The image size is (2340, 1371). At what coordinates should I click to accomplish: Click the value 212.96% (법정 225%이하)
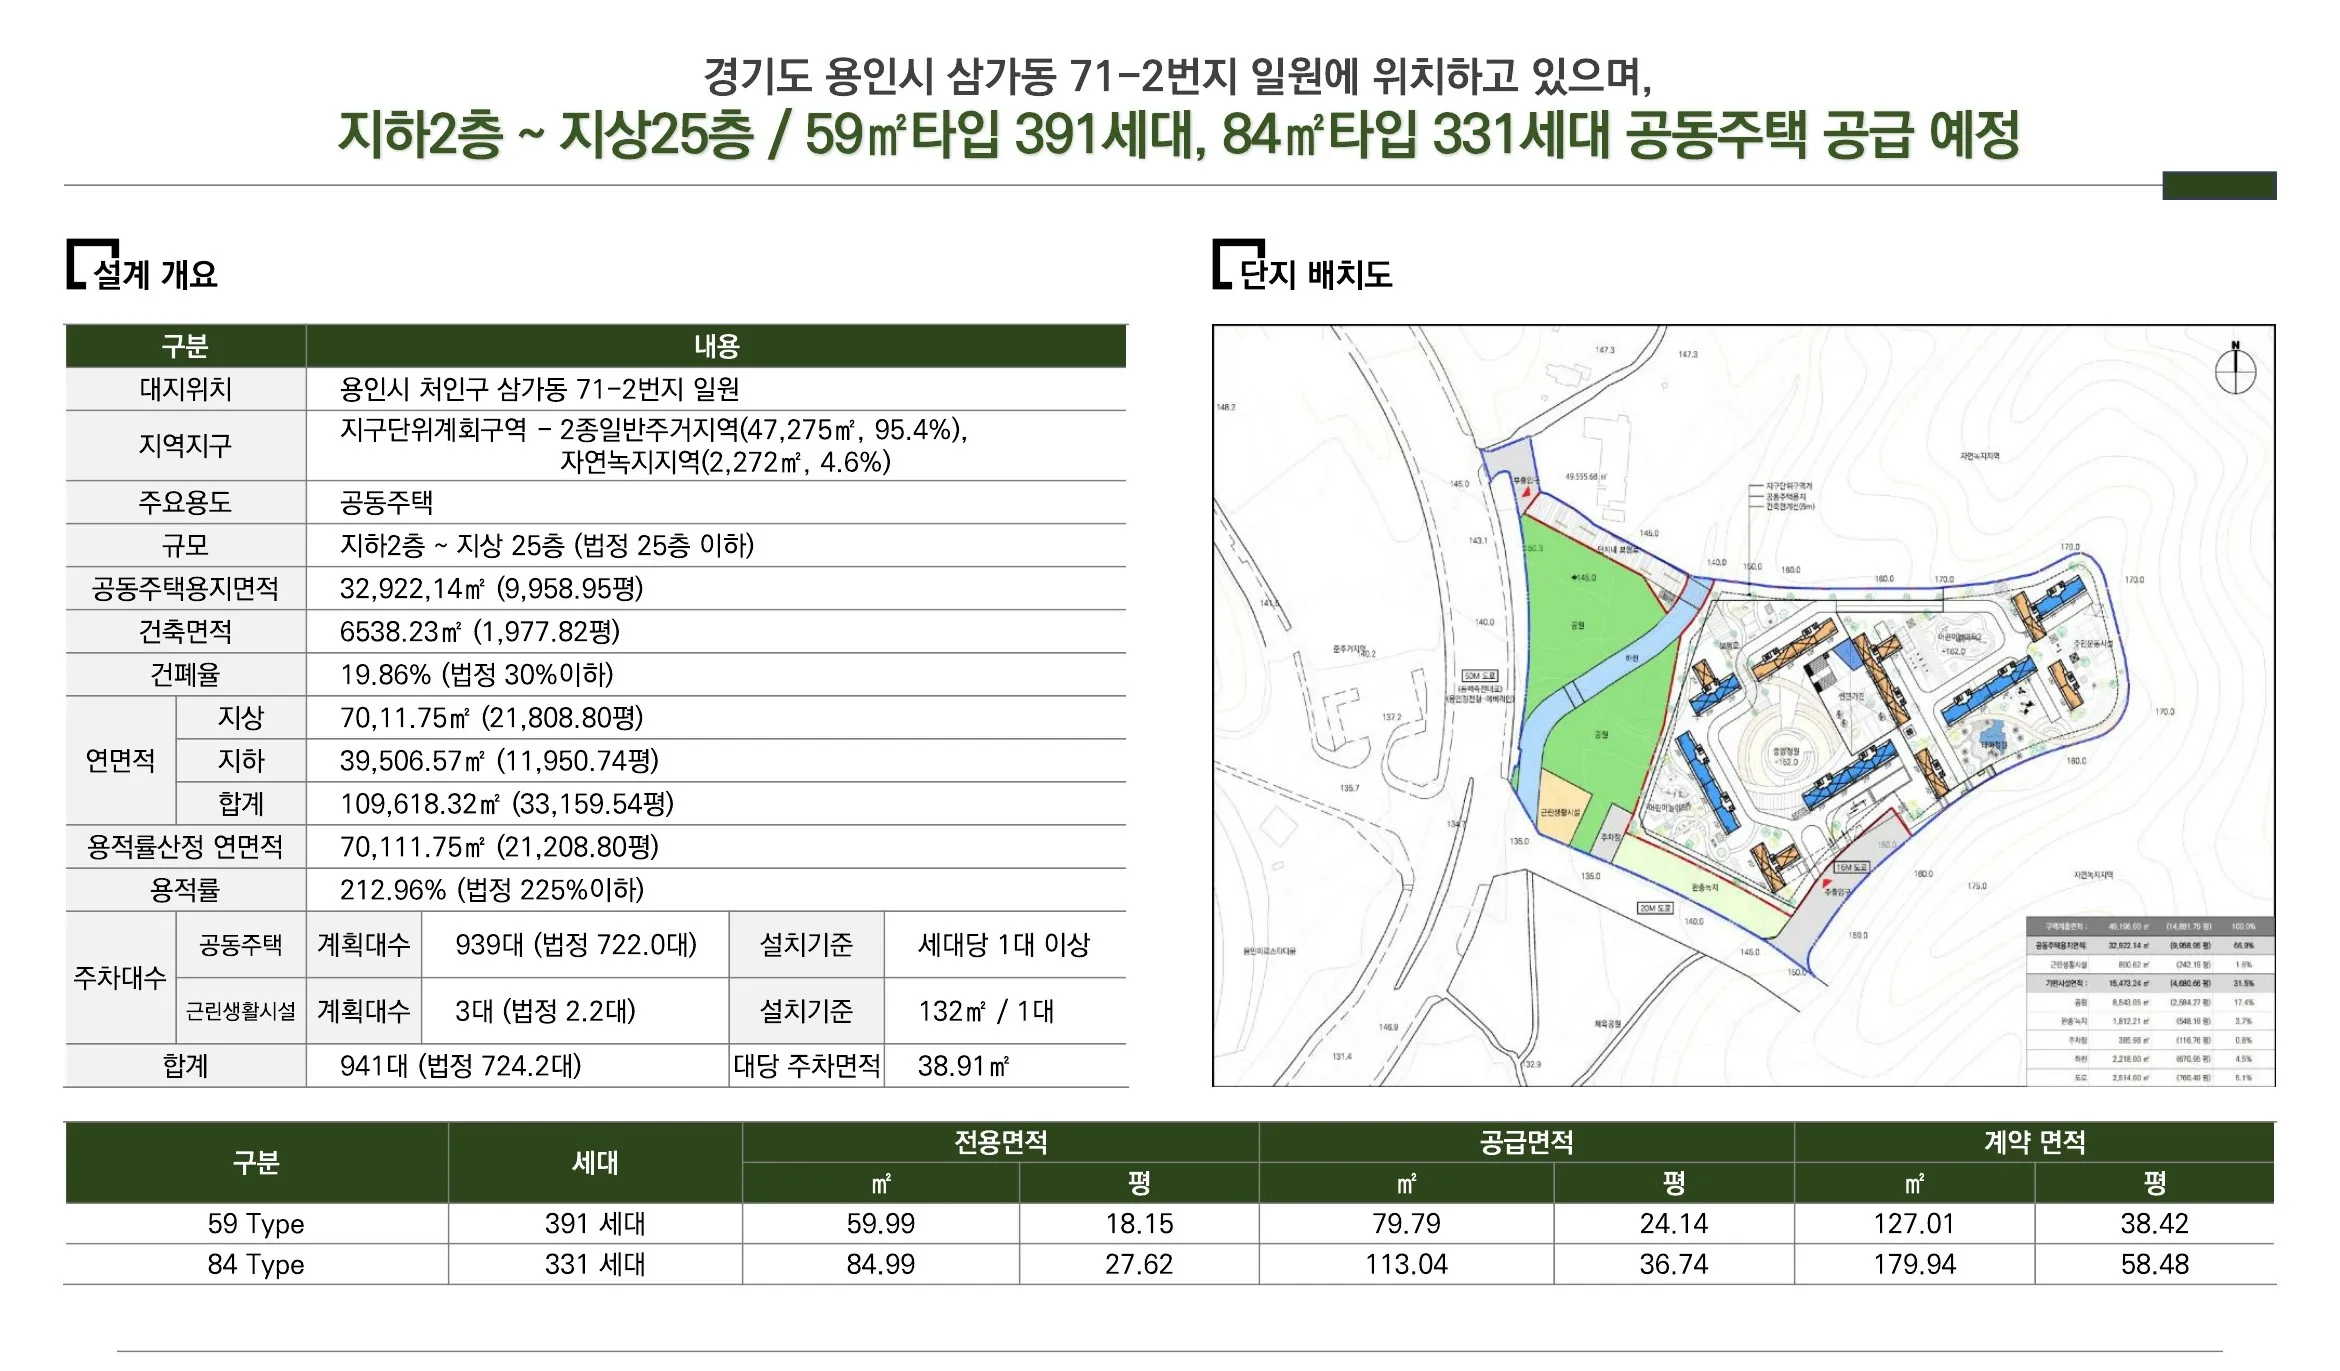pyautogui.click(x=492, y=889)
